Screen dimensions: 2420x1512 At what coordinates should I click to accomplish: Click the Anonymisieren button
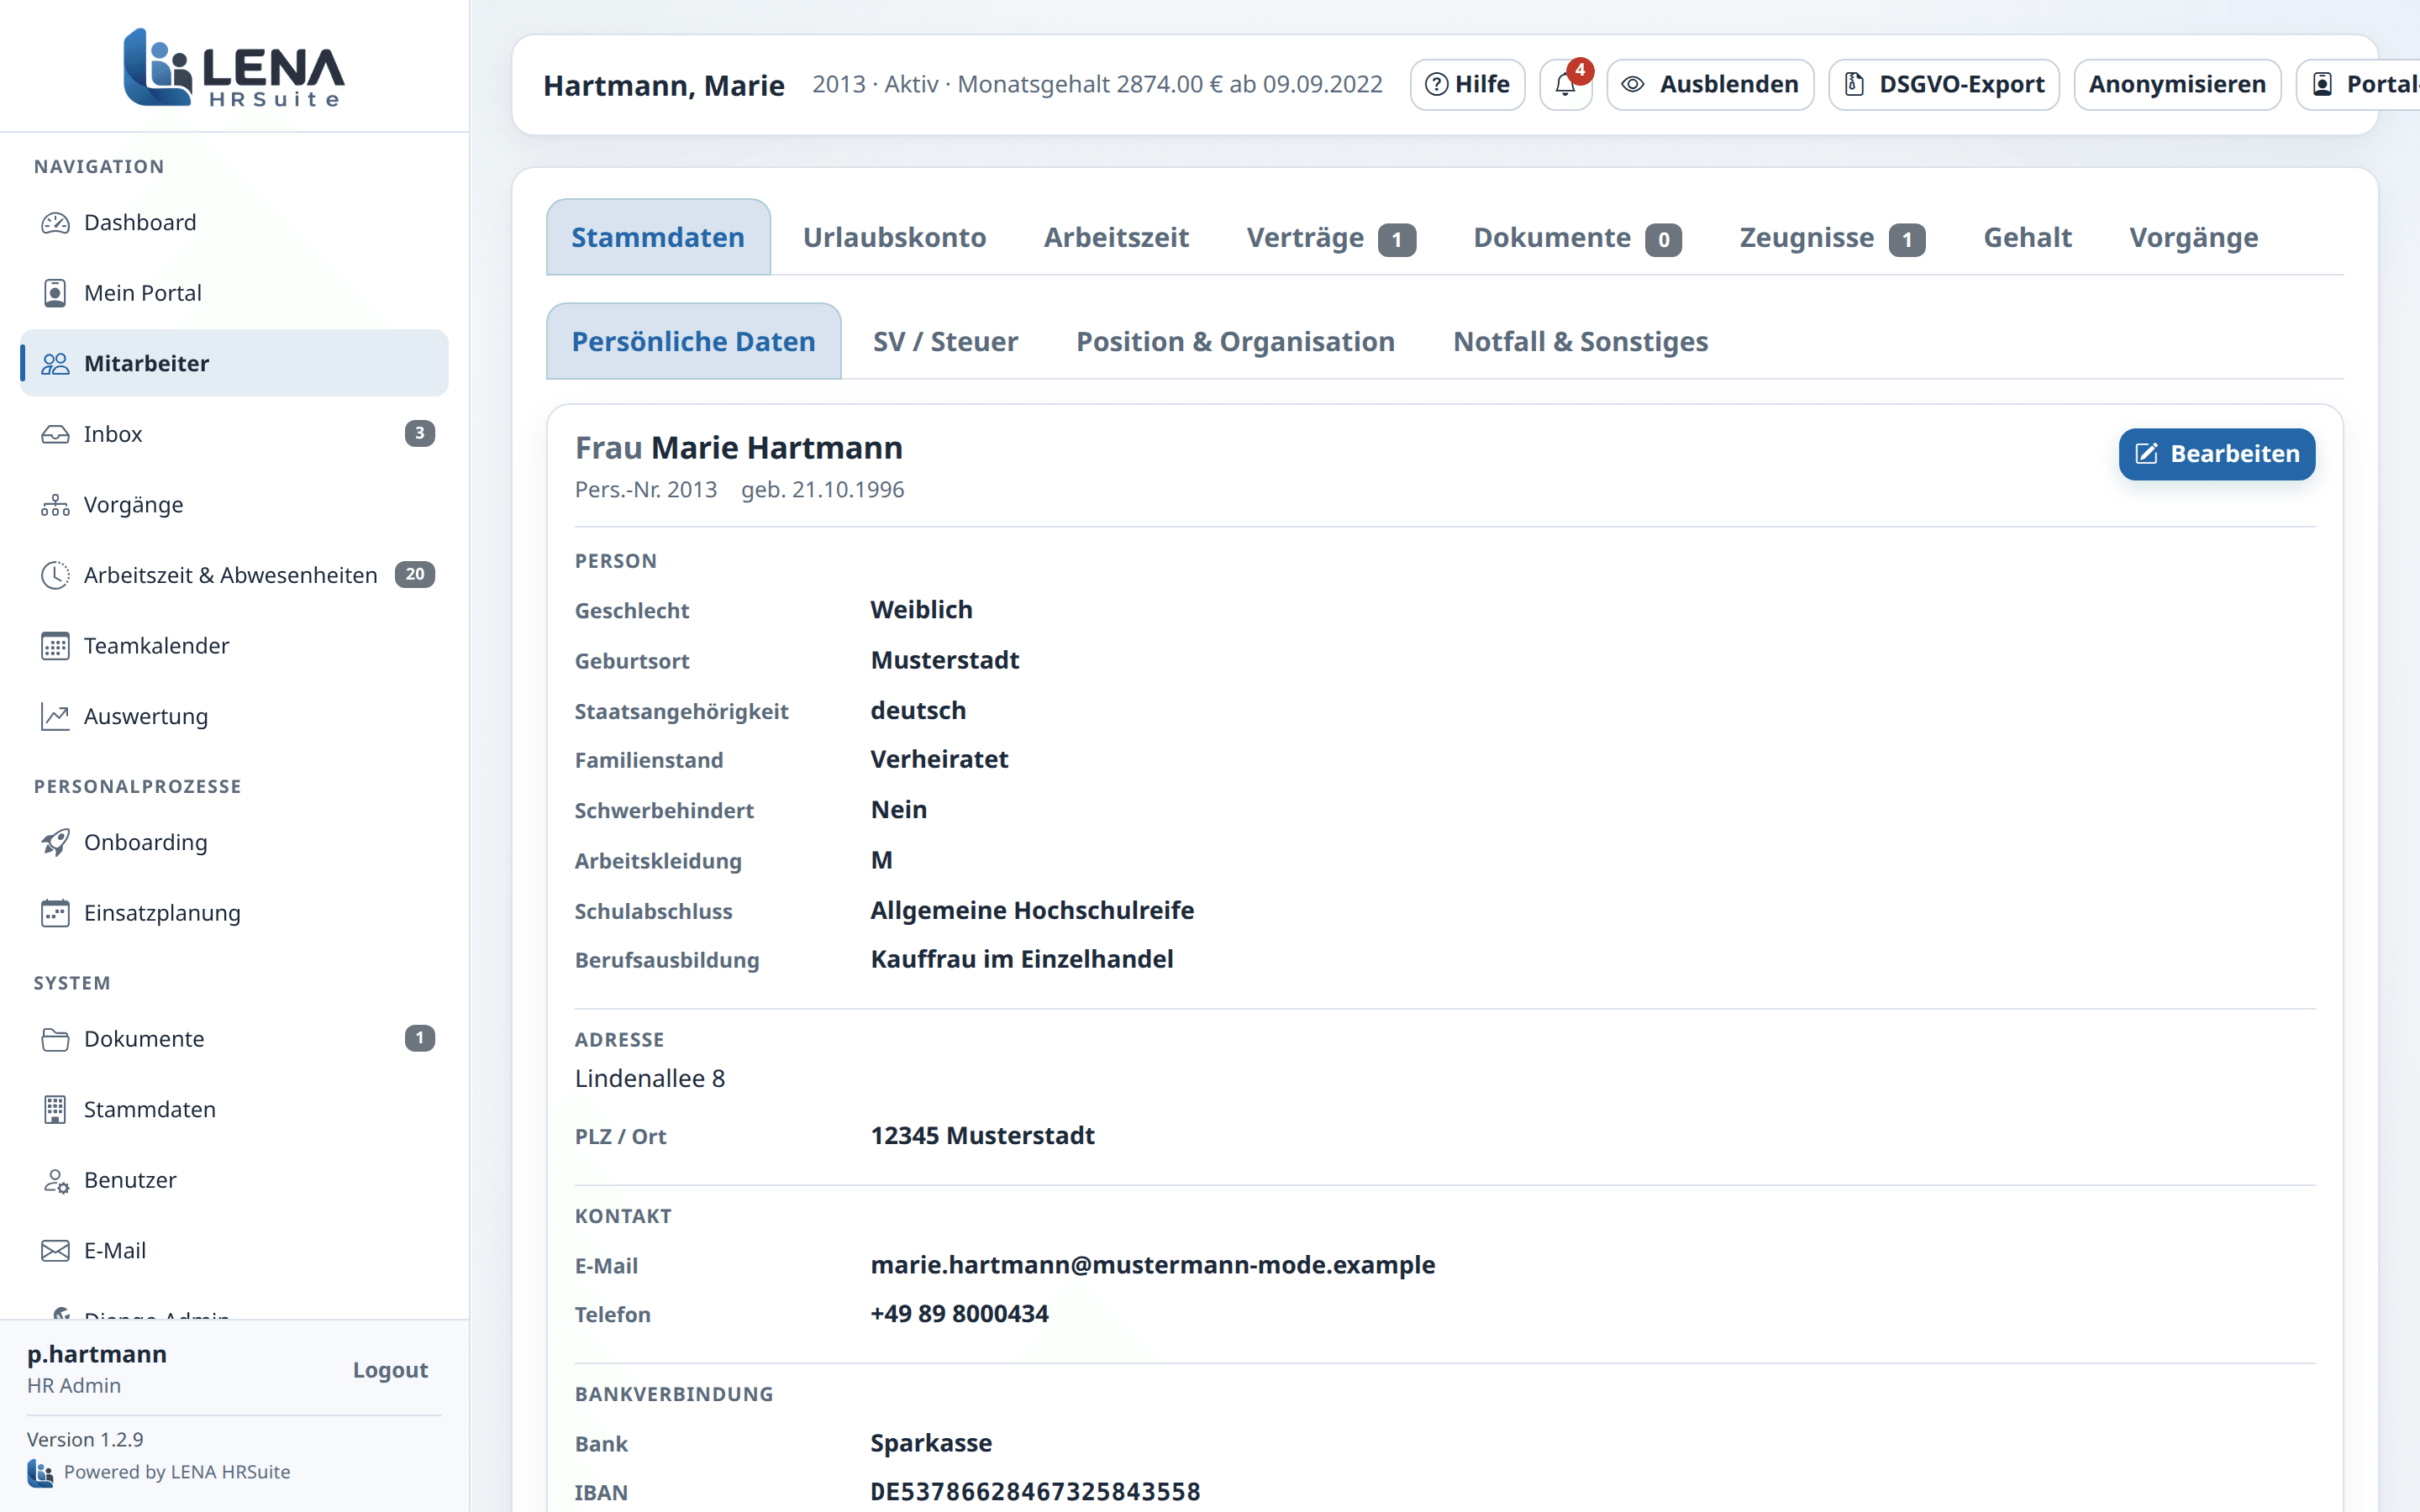2177,85
